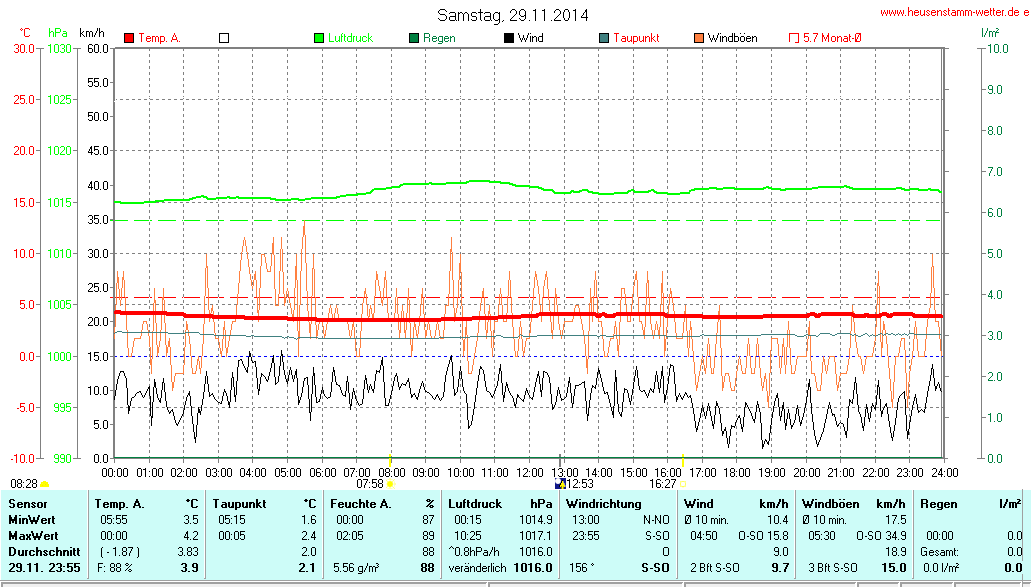Click the red °C axis unit label

25,33
